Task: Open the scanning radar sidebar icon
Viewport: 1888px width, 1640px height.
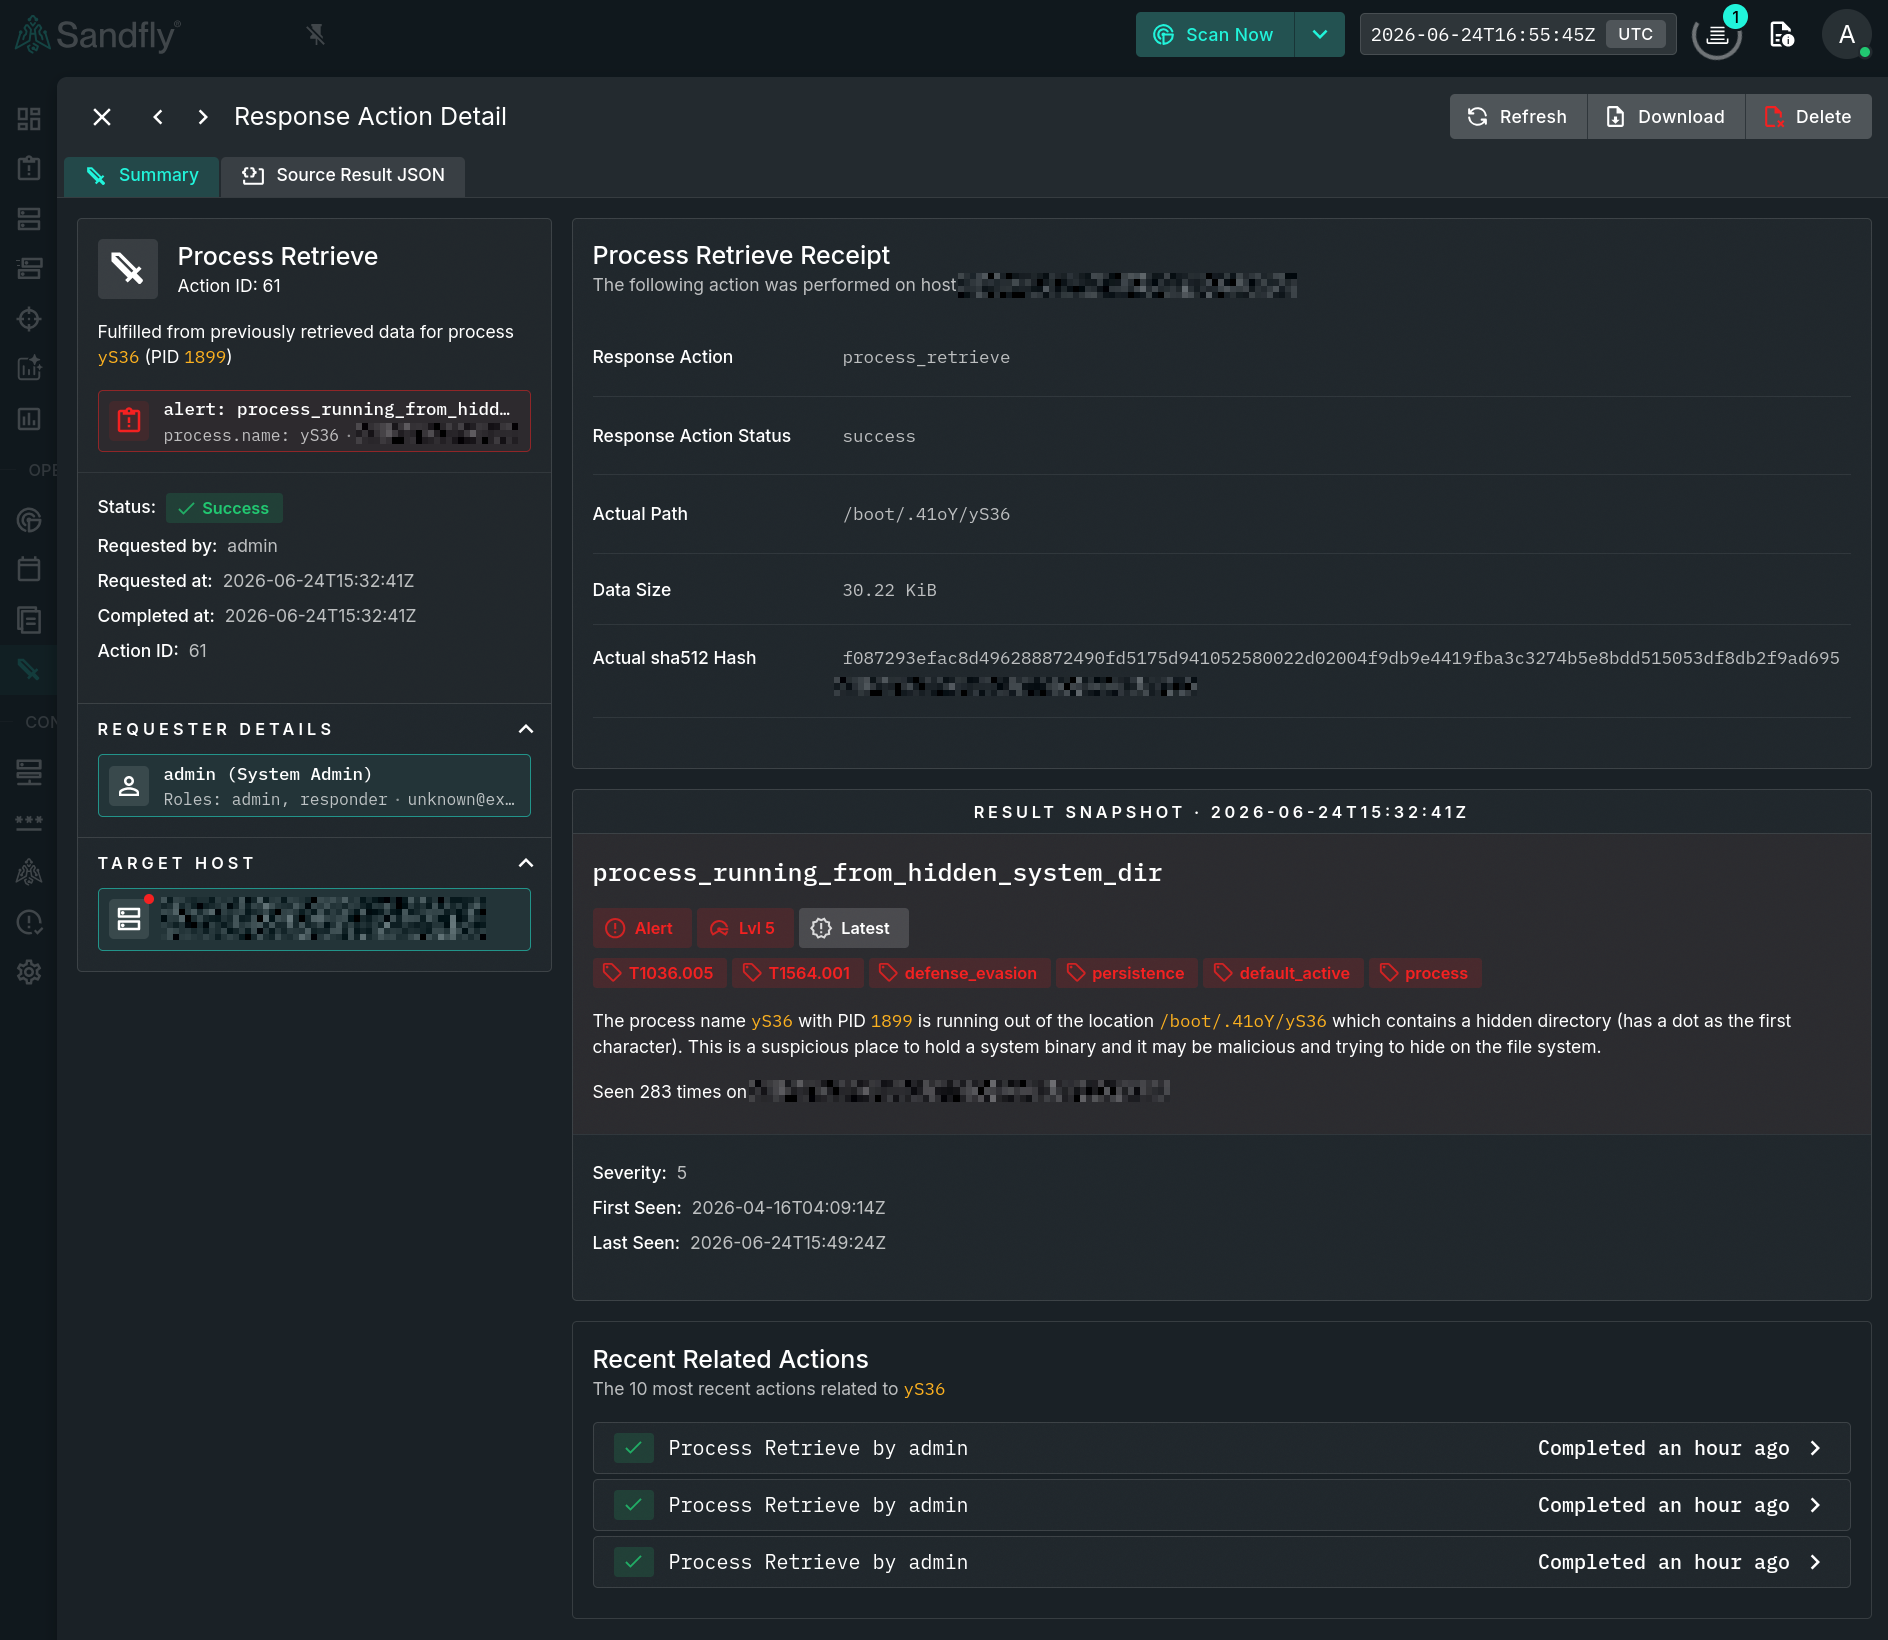Action: (29, 520)
